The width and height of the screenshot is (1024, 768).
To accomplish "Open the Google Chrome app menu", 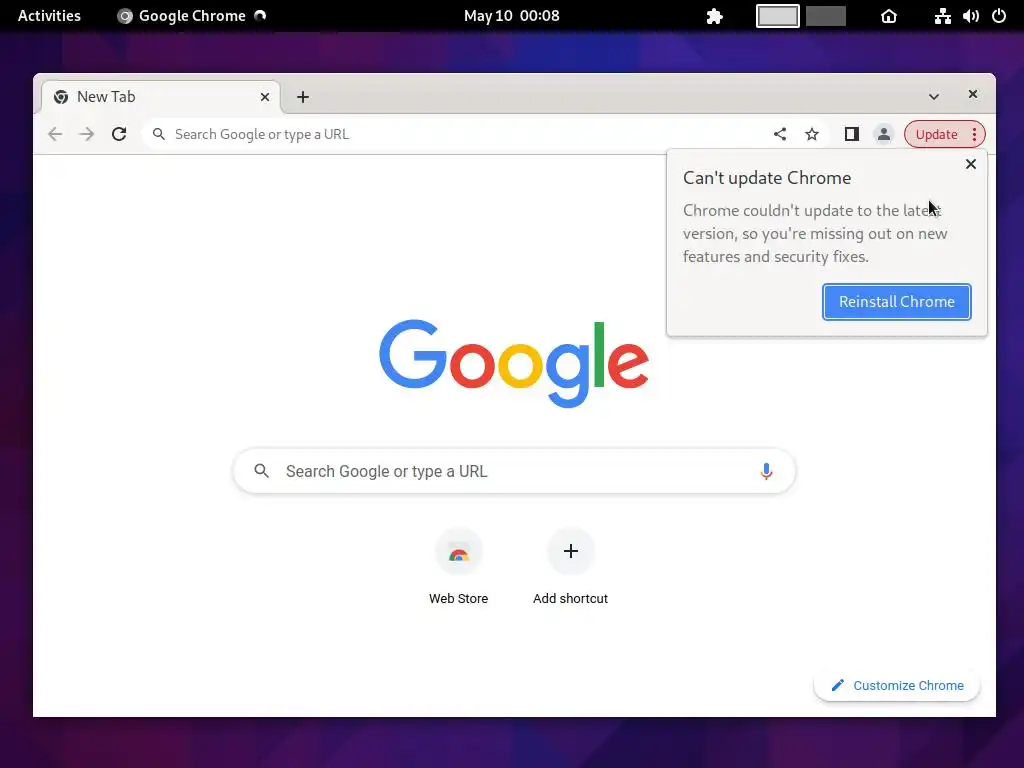I will pyautogui.click(x=191, y=16).
